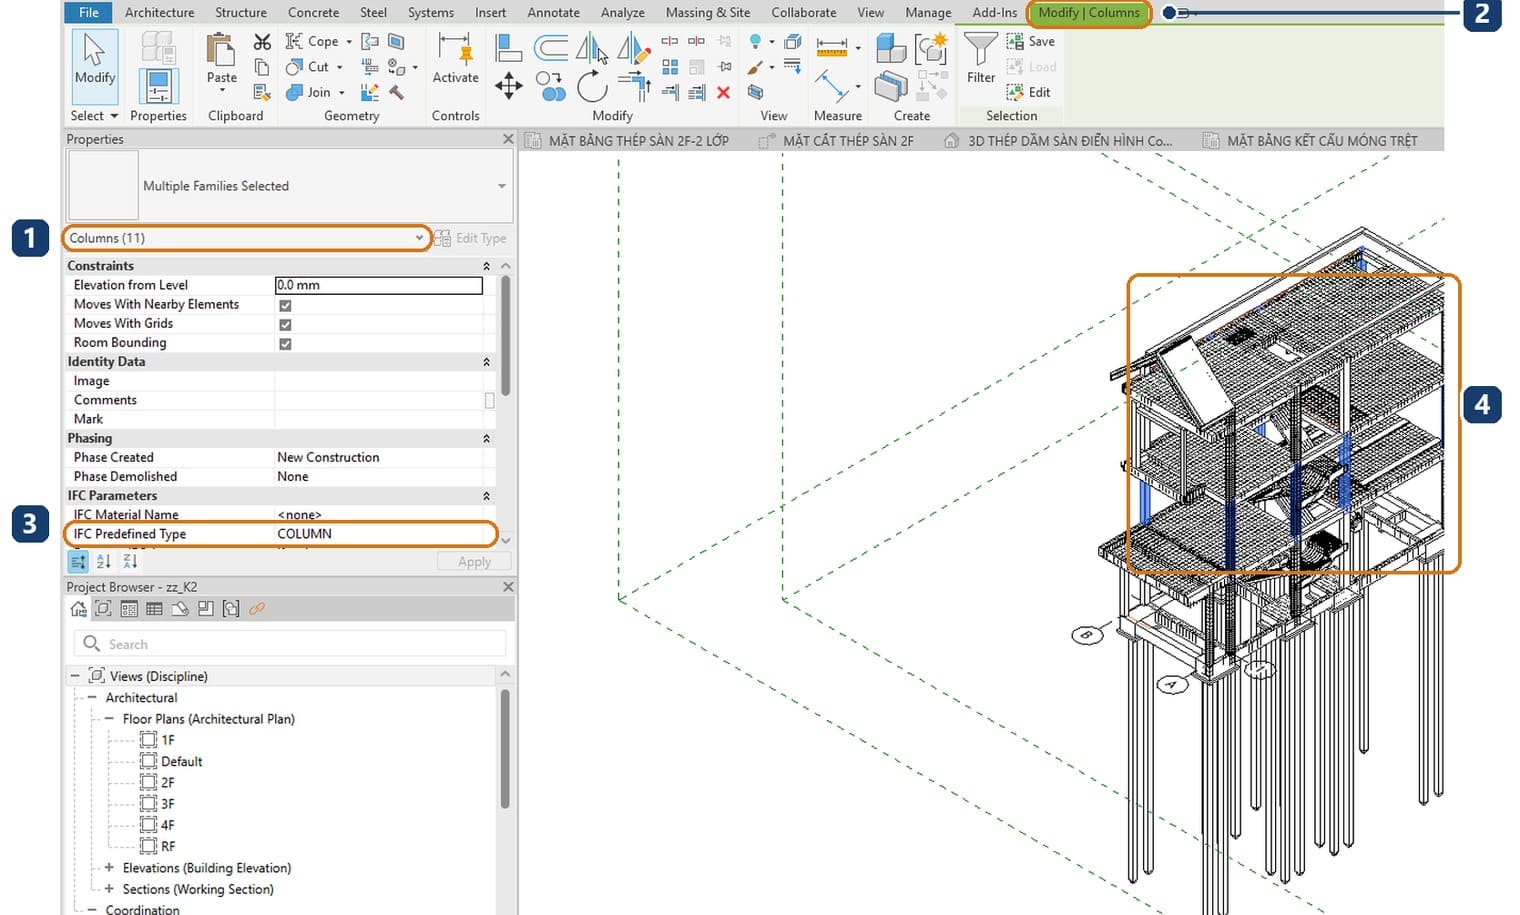The width and height of the screenshot is (1520, 915).
Task: Sort properties Z to A descending
Action: click(130, 562)
